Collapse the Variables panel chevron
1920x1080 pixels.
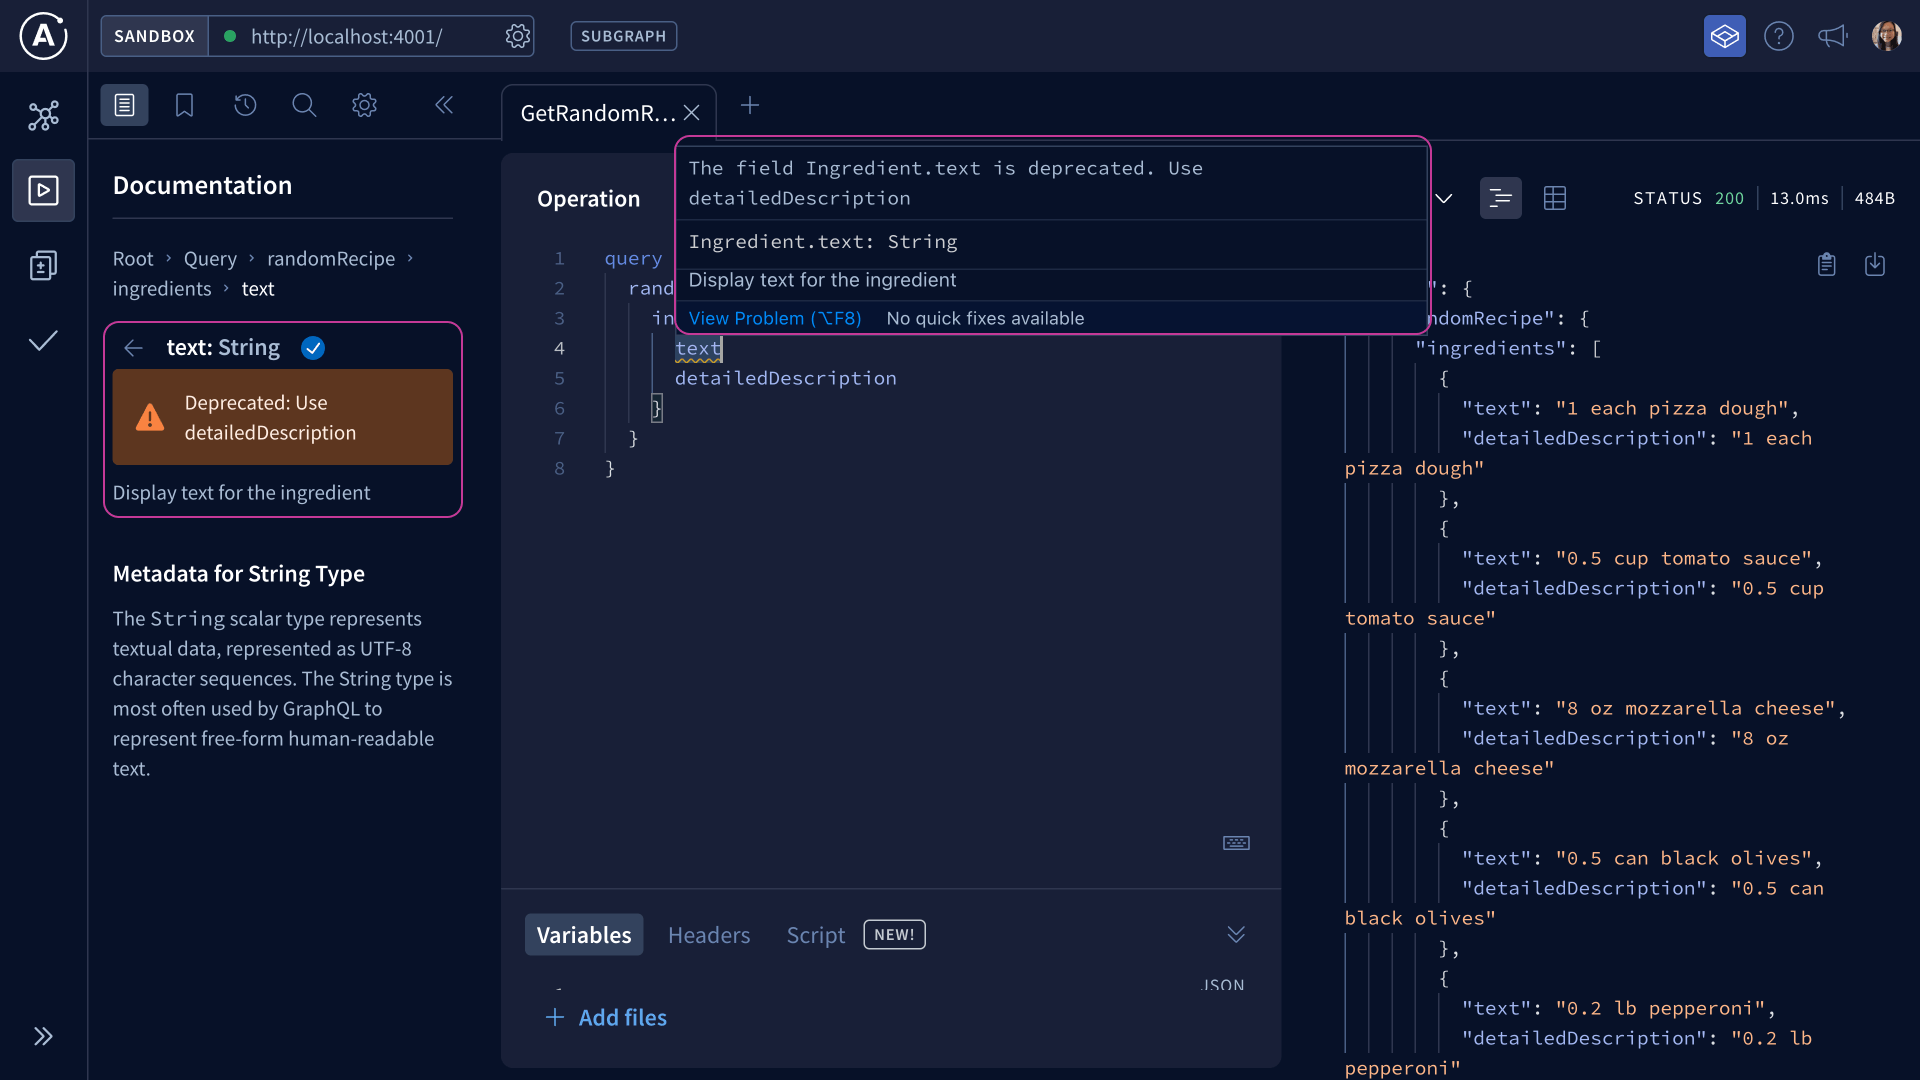pos(1236,934)
